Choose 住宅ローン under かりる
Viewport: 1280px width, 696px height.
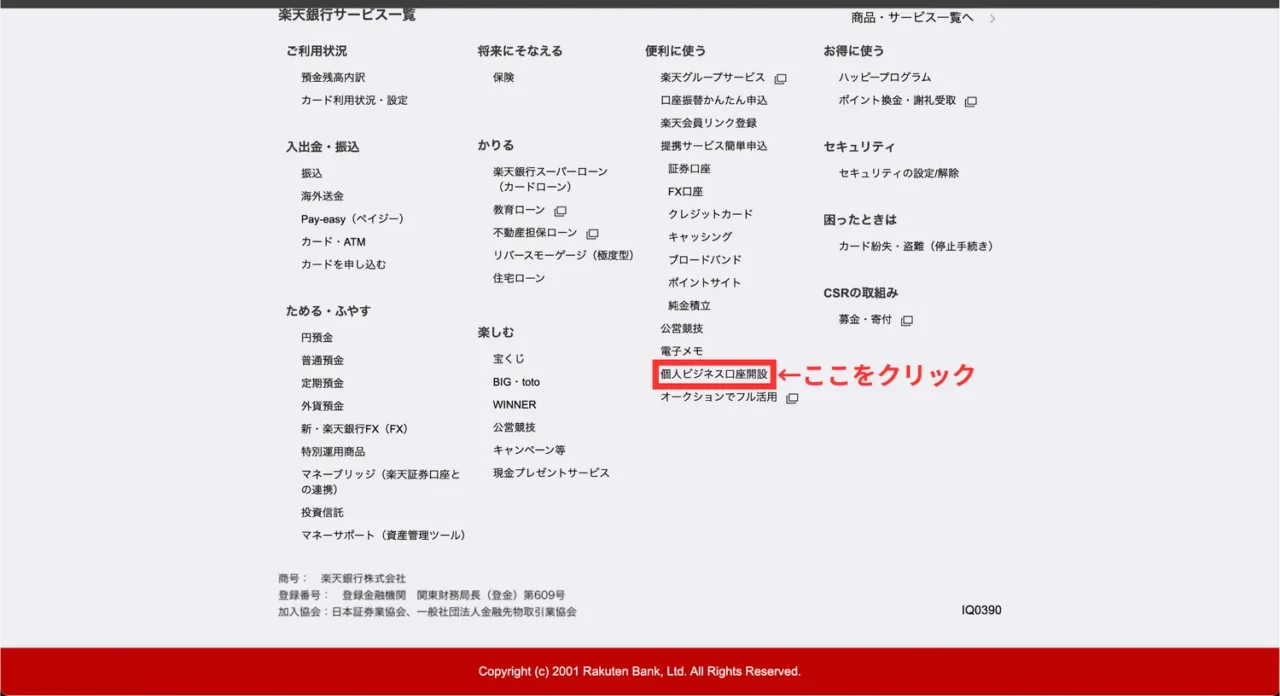519,278
